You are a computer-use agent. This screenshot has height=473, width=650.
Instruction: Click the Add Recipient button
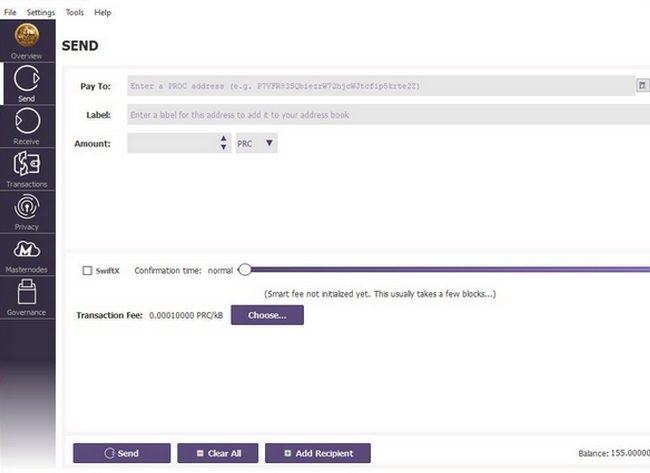[x=318, y=453]
